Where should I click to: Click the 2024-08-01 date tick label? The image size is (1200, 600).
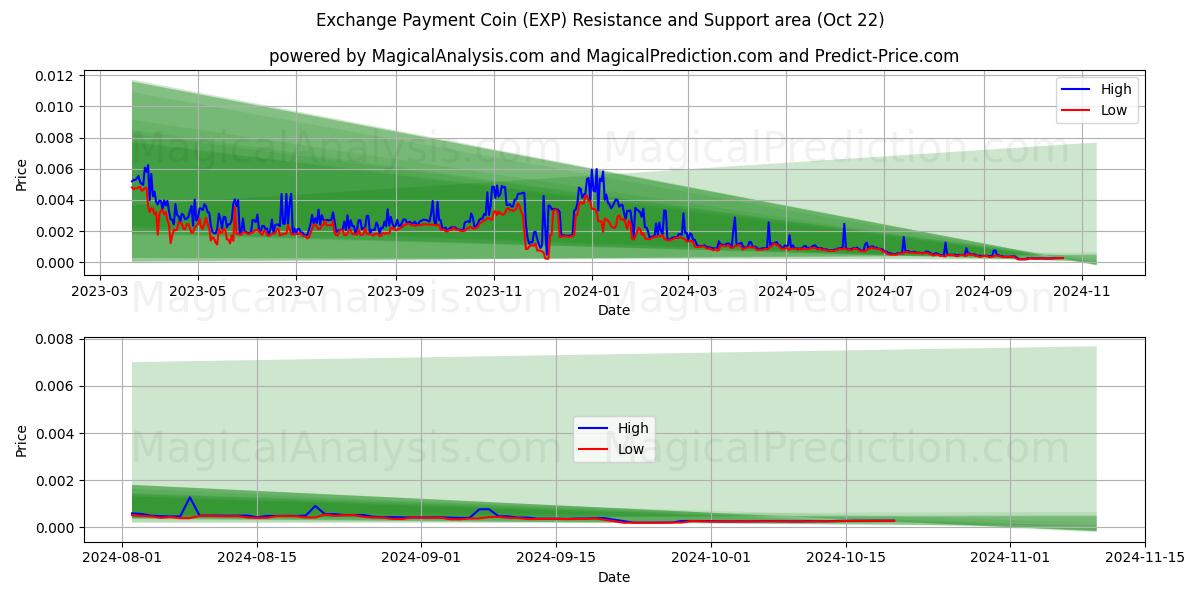(122, 557)
